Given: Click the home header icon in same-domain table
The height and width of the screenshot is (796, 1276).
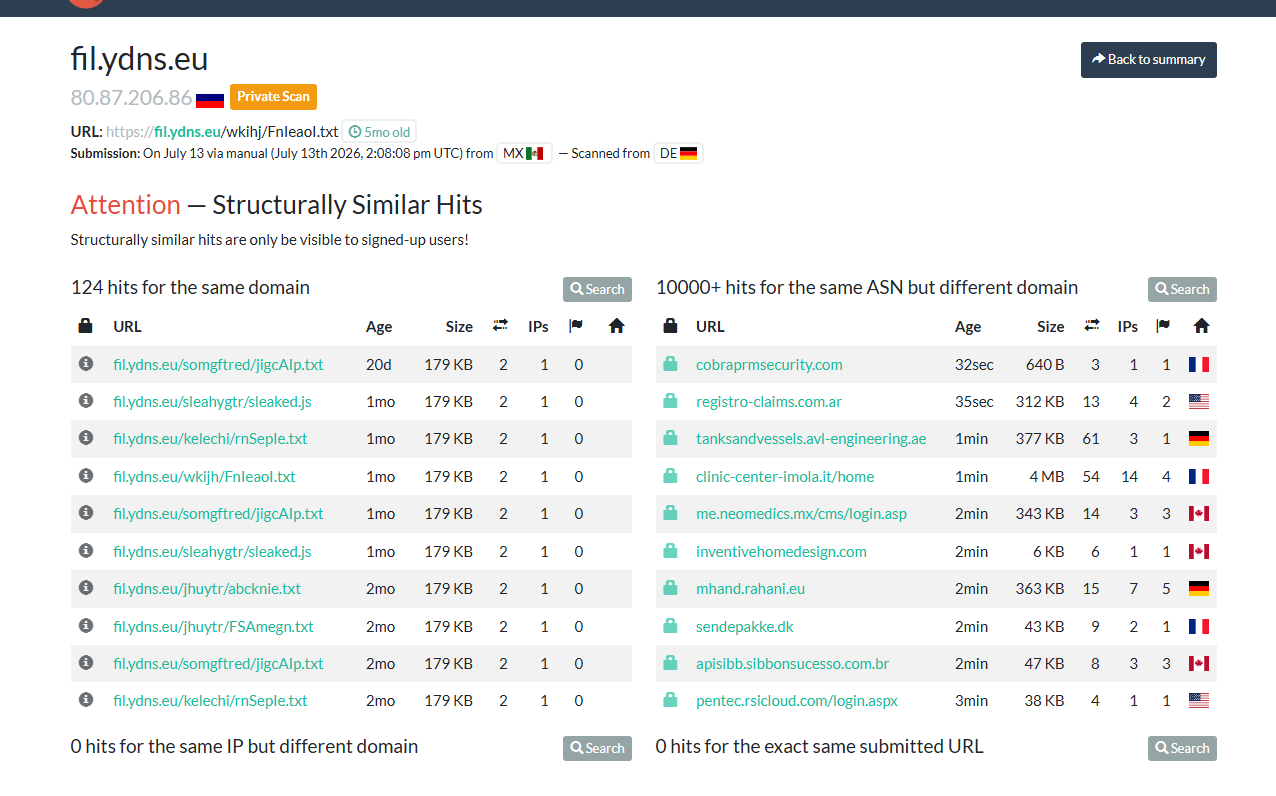Looking at the screenshot, I should coord(616,326).
